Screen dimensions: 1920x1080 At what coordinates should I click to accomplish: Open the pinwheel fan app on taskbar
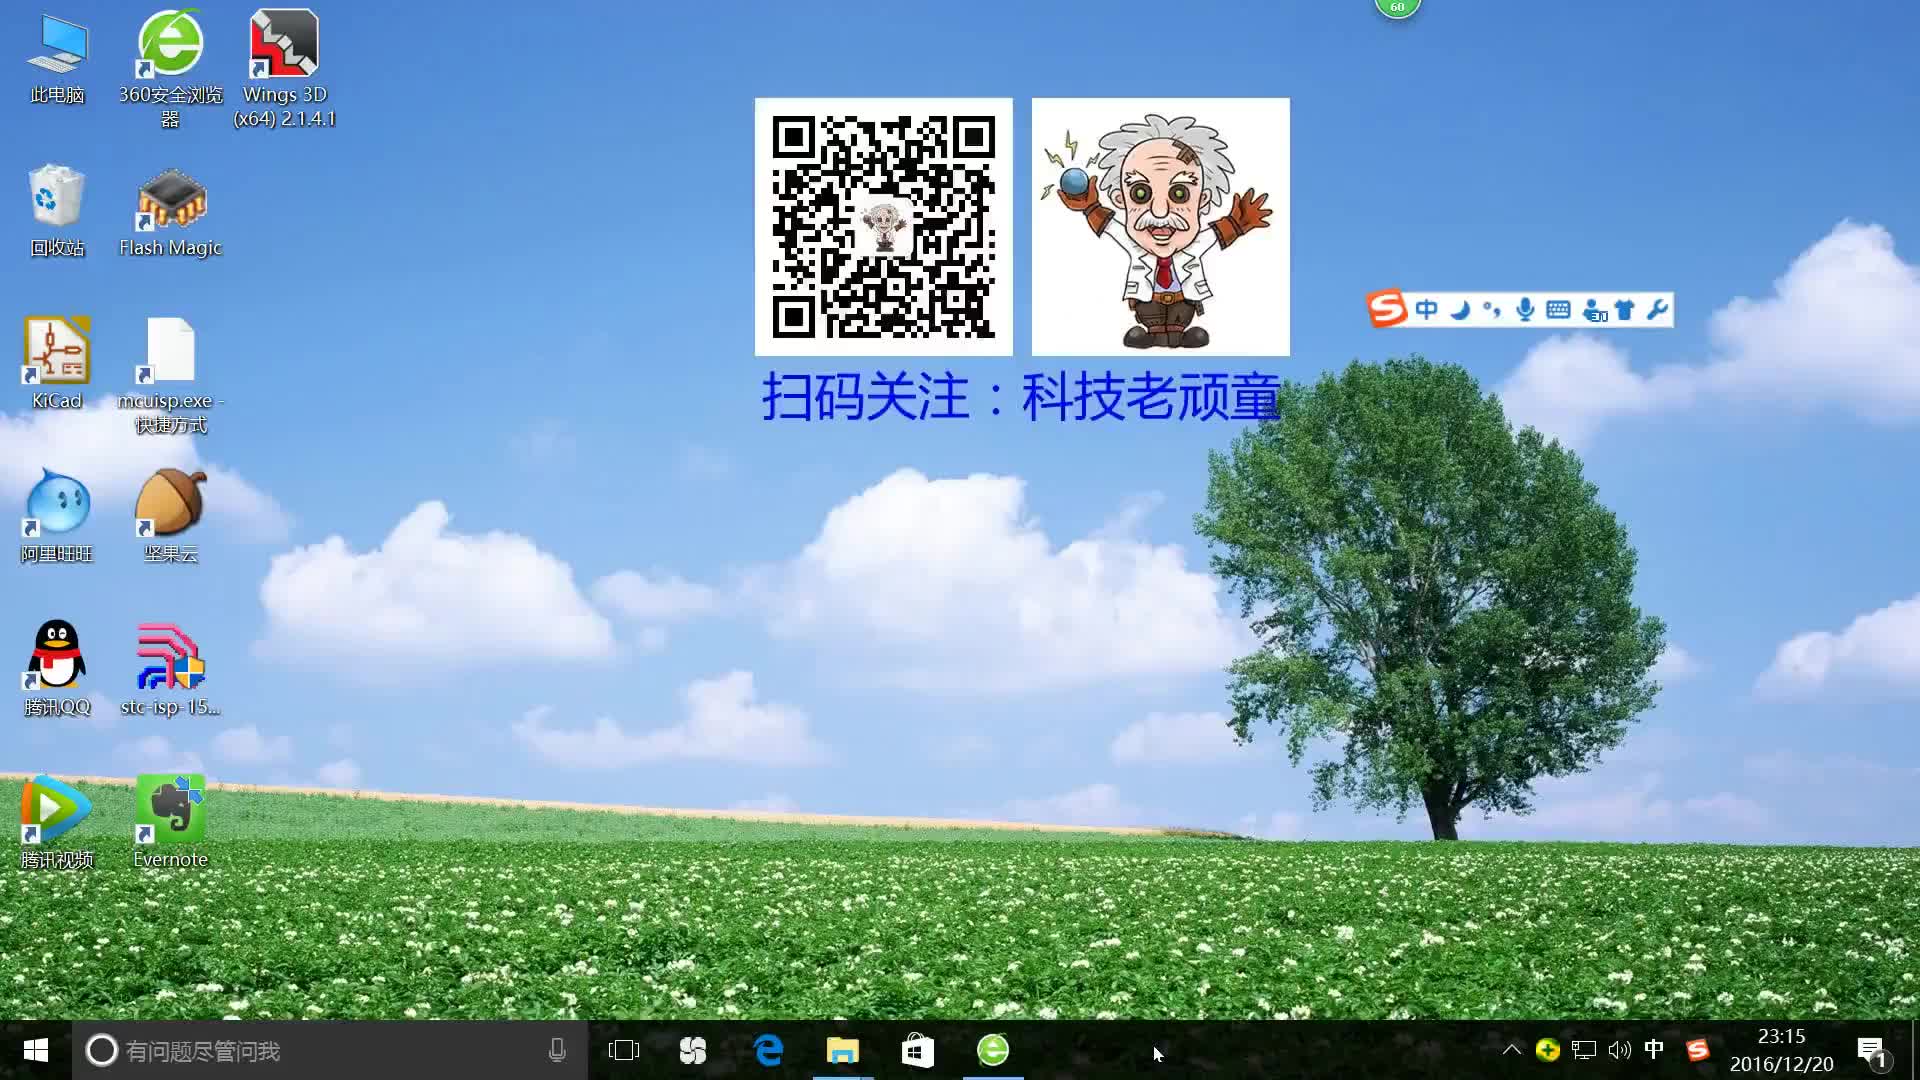(693, 1050)
